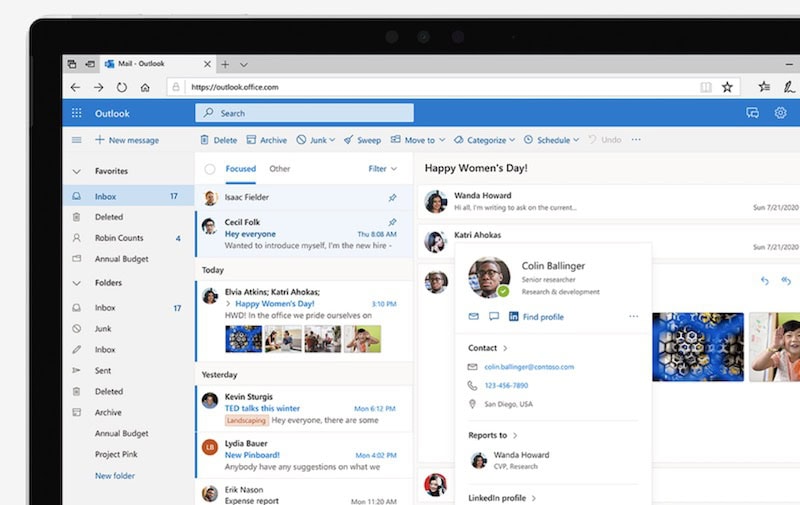Image resolution: width=800 pixels, height=505 pixels.
Task: Click the Landscaping category tag
Action: pos(246,421)
